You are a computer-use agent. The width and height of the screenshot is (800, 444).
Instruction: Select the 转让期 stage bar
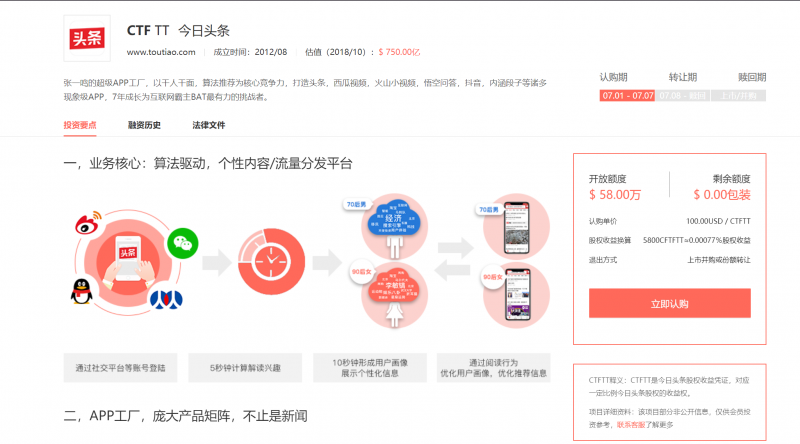point(683,96)
